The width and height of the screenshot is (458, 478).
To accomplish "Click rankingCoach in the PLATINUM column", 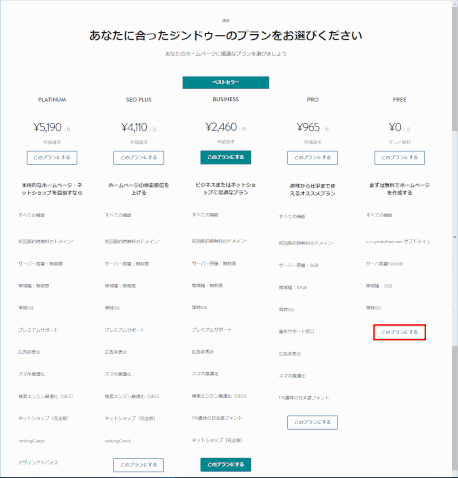I will [x=31, y=441].
